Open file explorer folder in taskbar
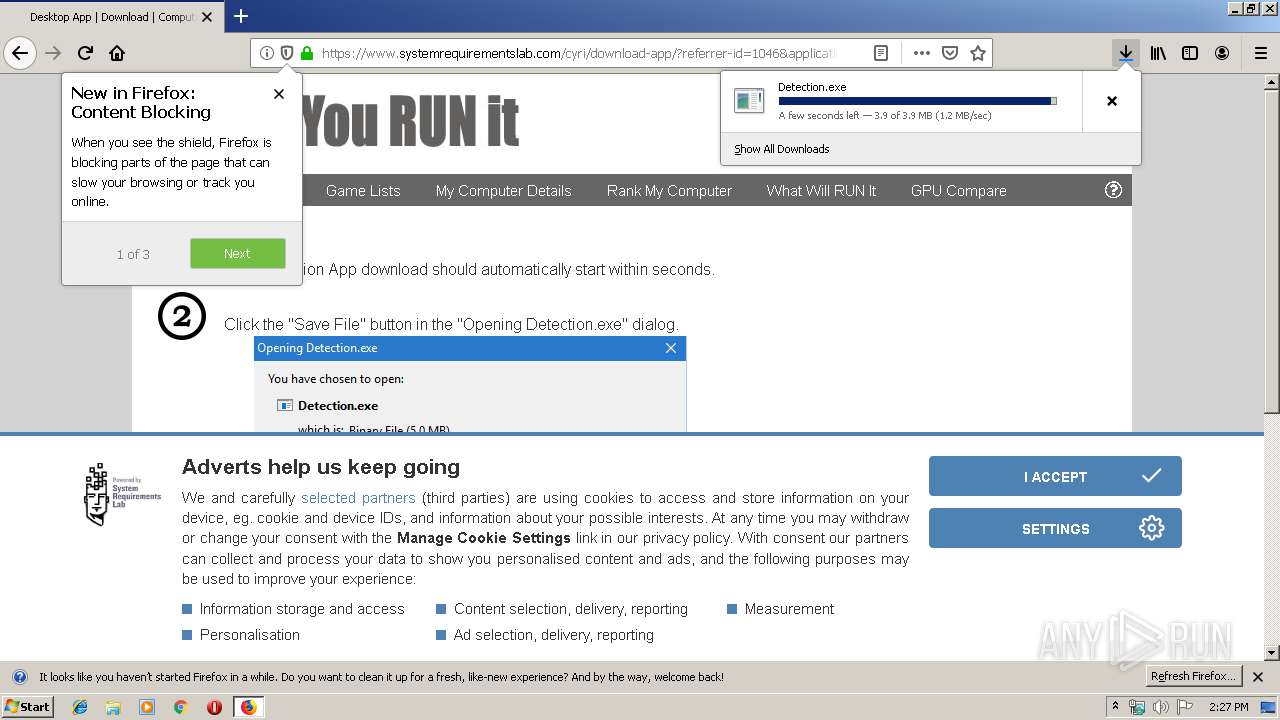The image size is (1280, 720). (113, 707)
